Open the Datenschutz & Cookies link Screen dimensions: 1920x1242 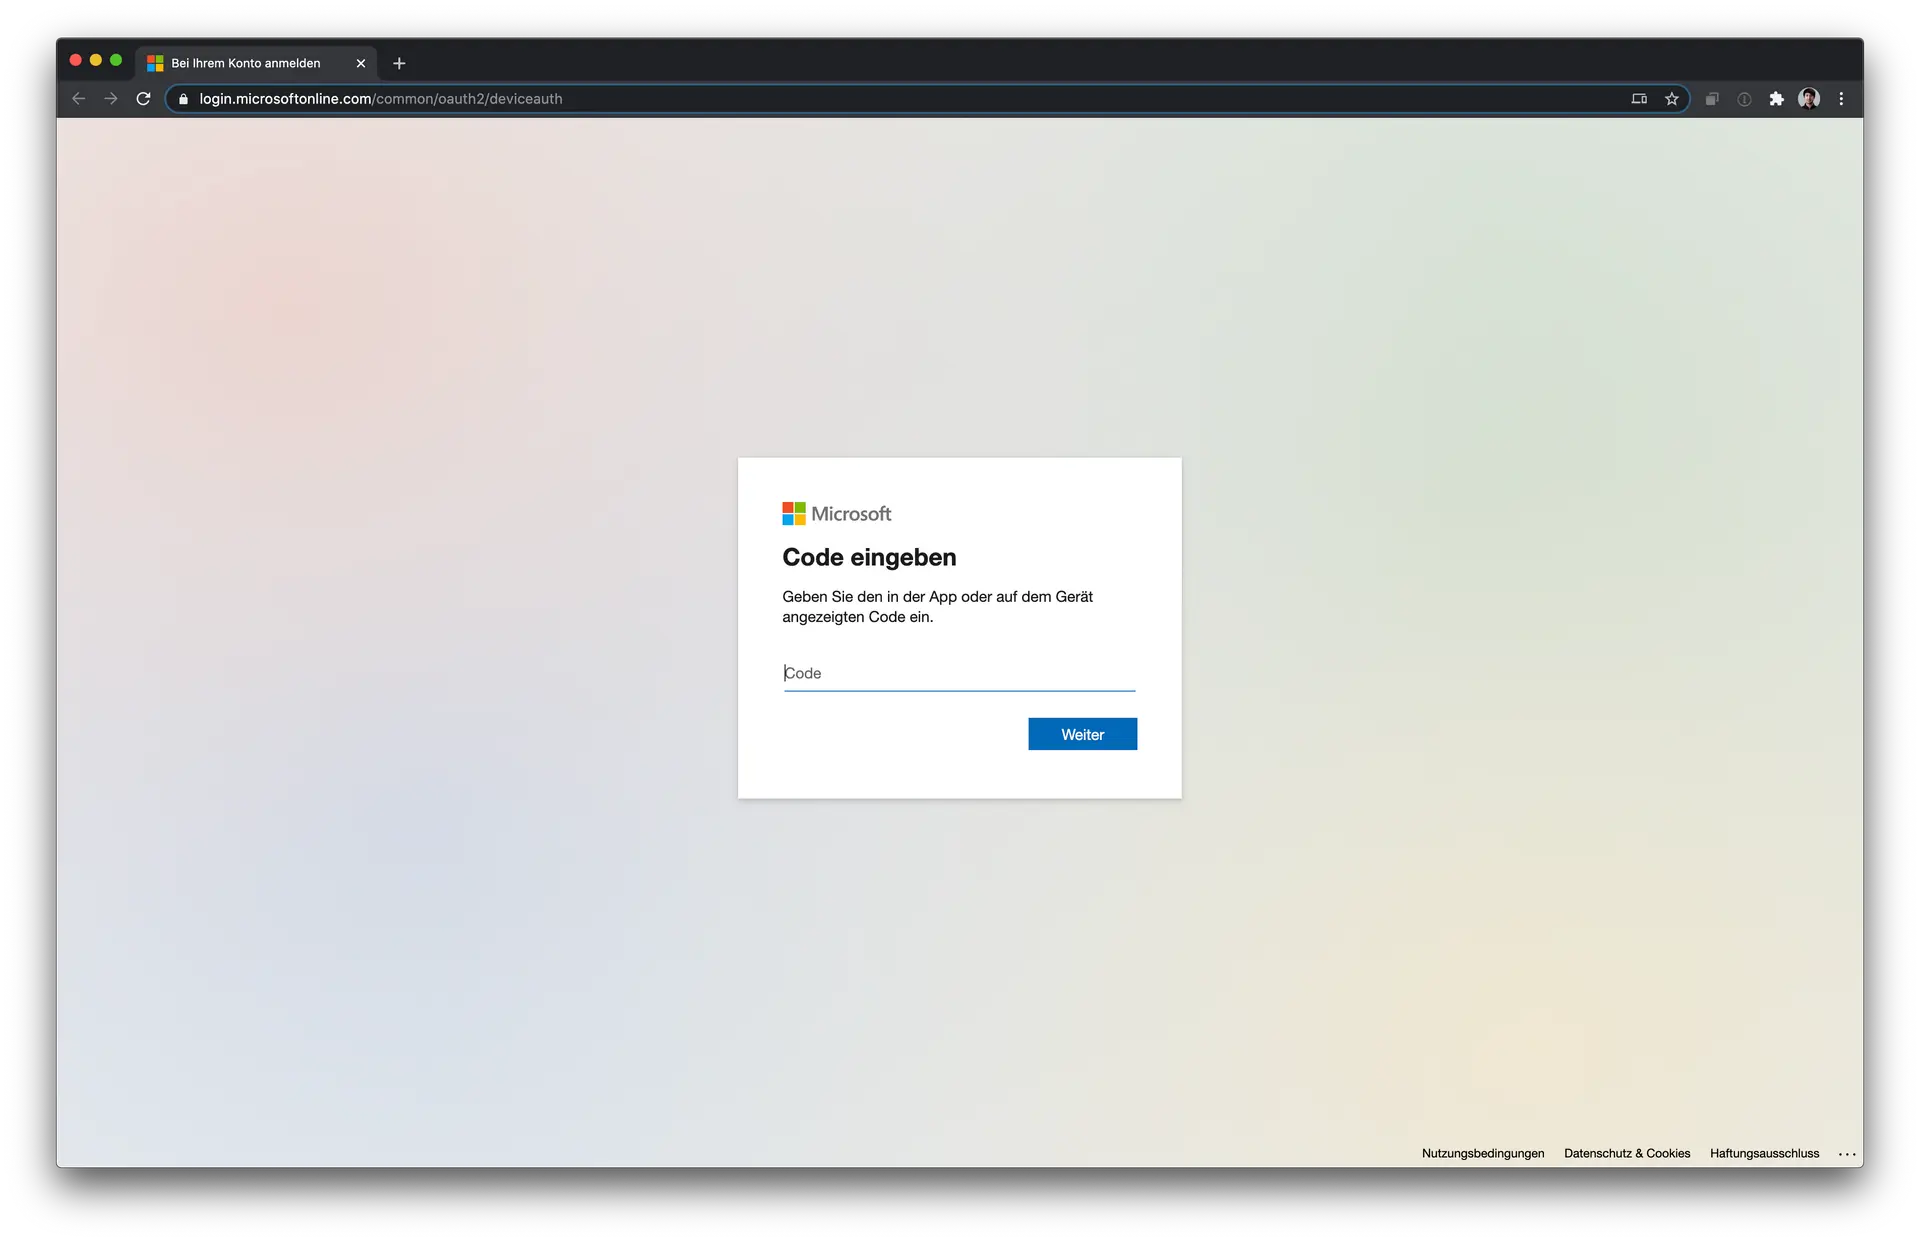pos(1626,1153)
